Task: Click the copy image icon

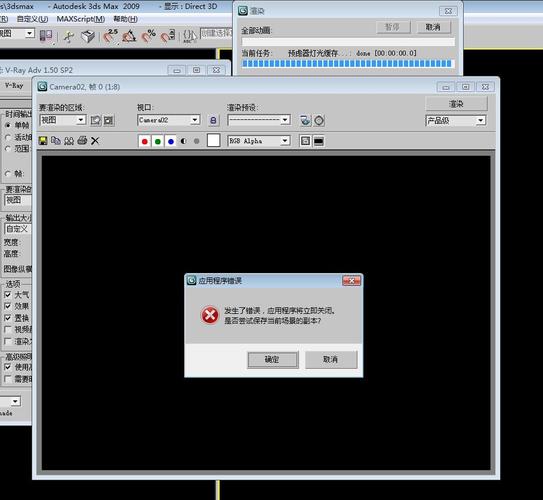Action: (x=56, y=141)
